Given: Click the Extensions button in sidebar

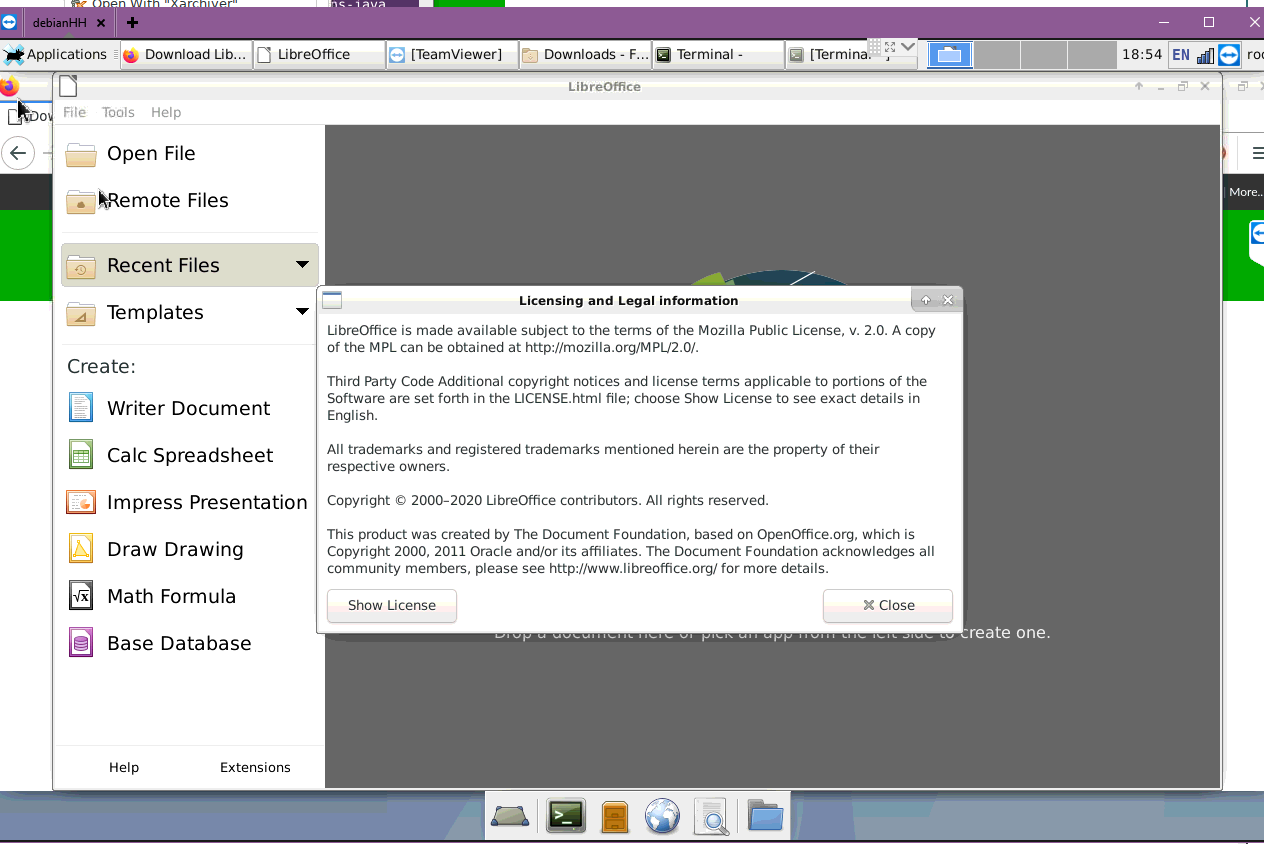Looking at the screenshot, I should pyautogui.click(x=255, y=767).
